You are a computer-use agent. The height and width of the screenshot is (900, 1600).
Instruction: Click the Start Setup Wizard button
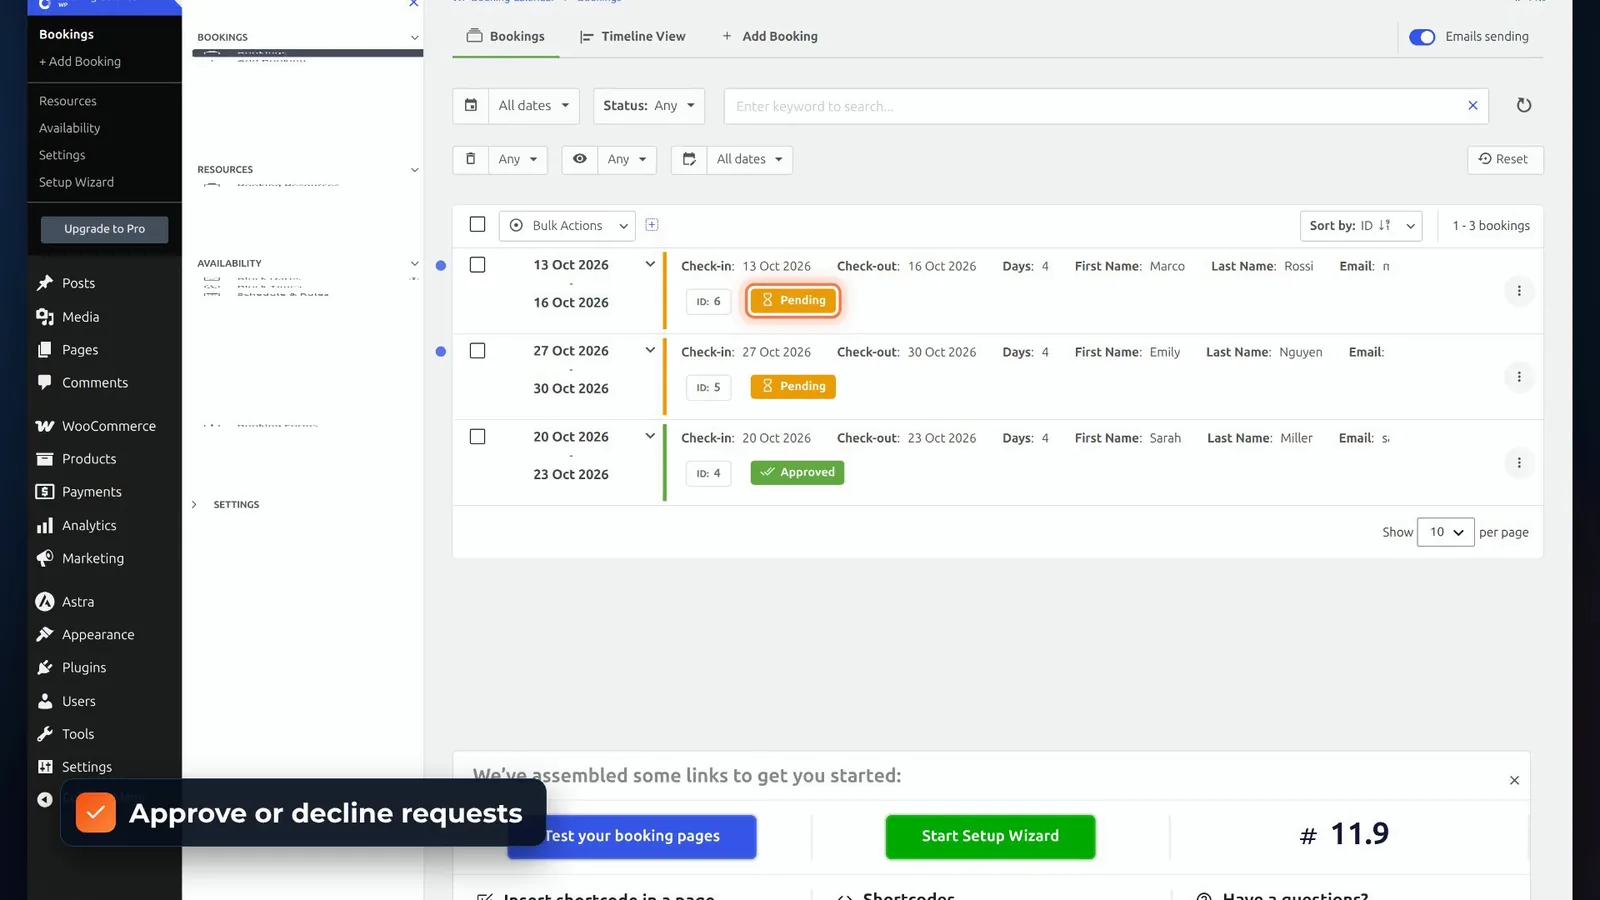point(990,836)
